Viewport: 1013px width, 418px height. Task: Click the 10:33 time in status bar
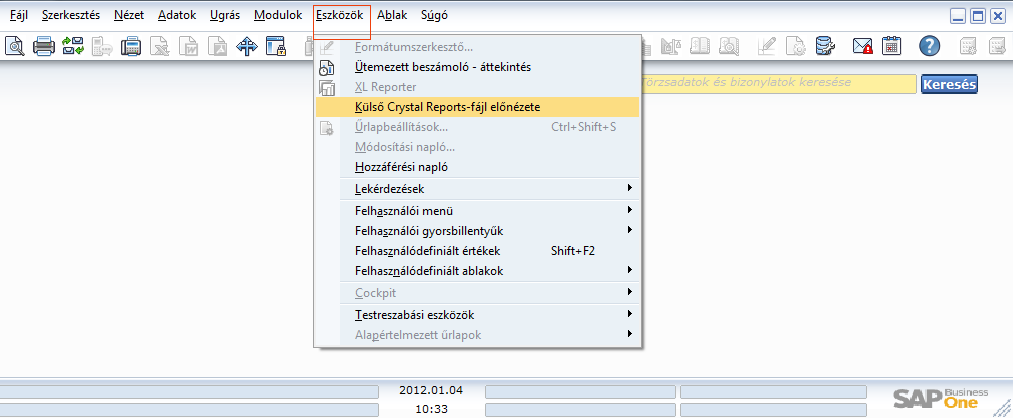pos(431,409)
